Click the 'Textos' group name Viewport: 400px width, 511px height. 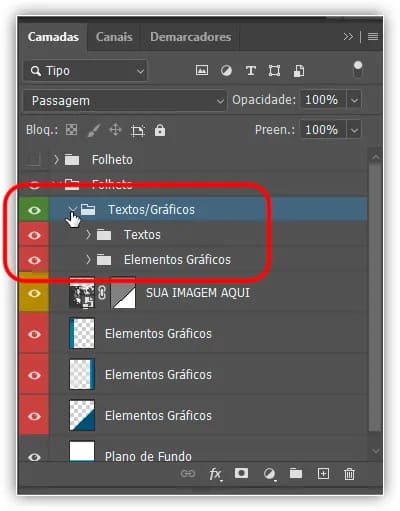point(142,235)
